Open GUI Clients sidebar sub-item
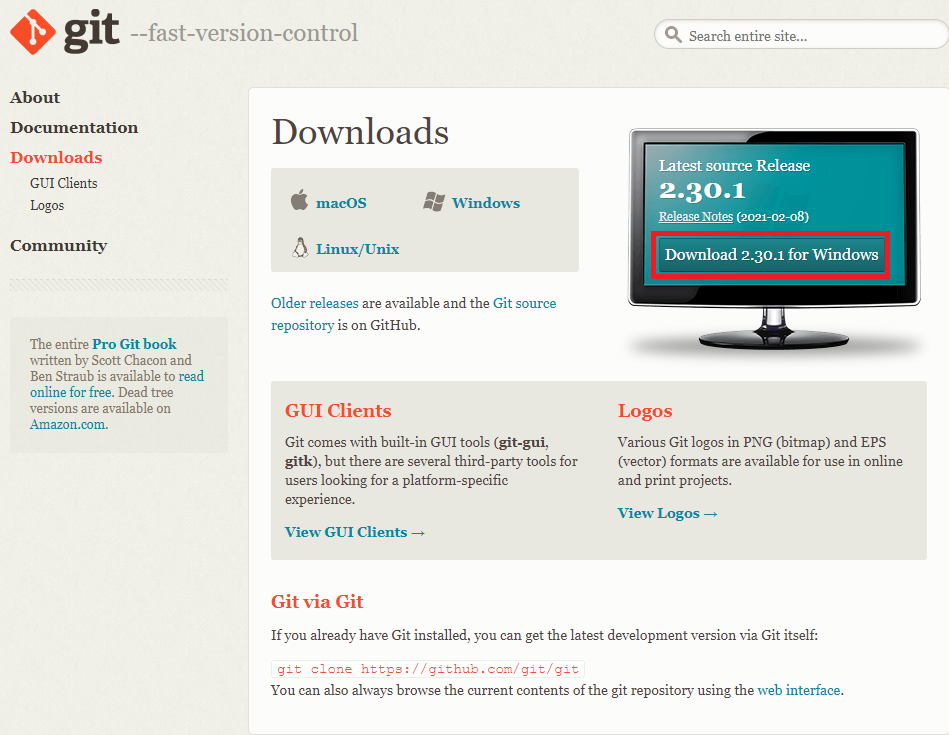 [x=64, y=183]
